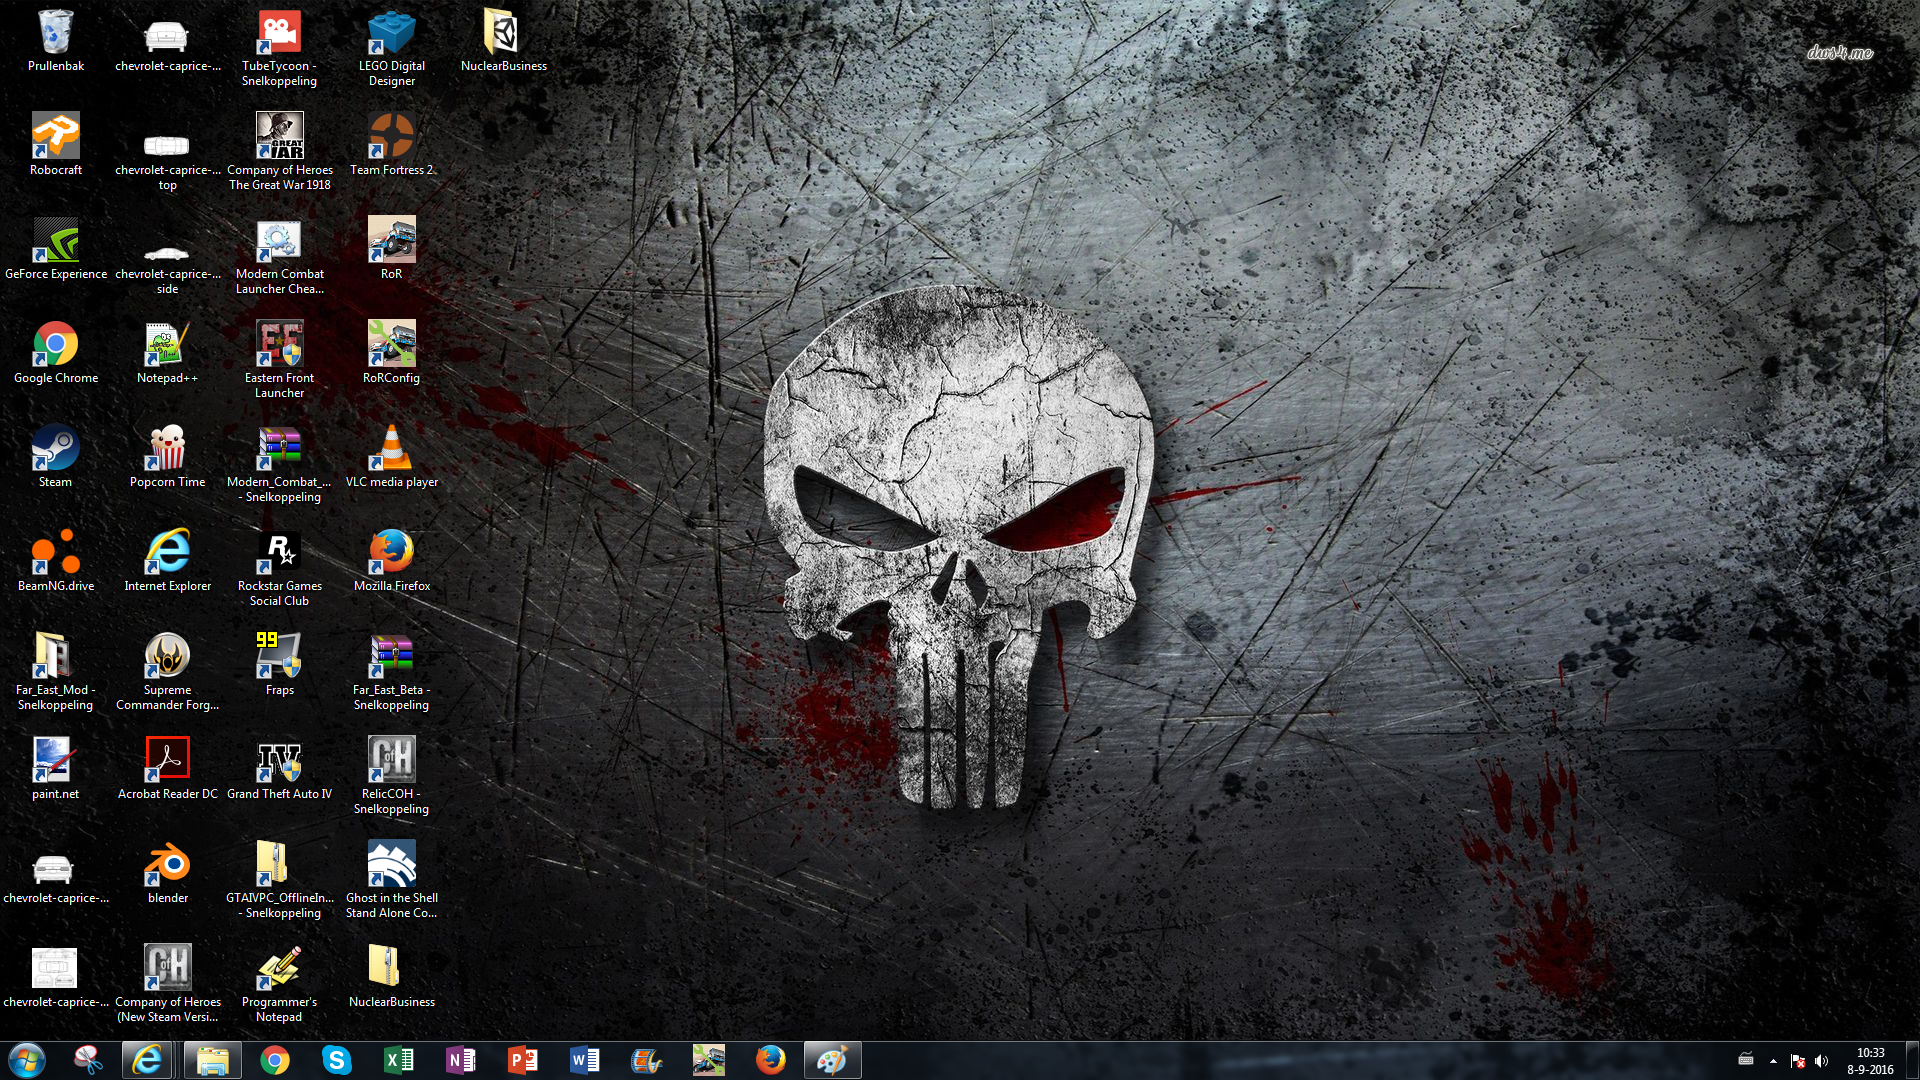Launch Chrome from the taskbar
The image size is (1920, 1080).
click(275, 1060)
